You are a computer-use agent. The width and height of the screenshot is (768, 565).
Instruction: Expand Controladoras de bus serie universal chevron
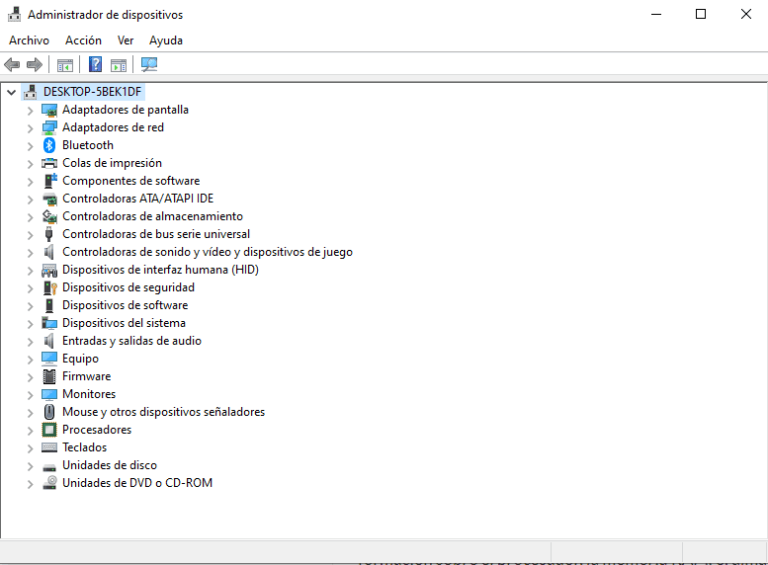tap(30, 235)
